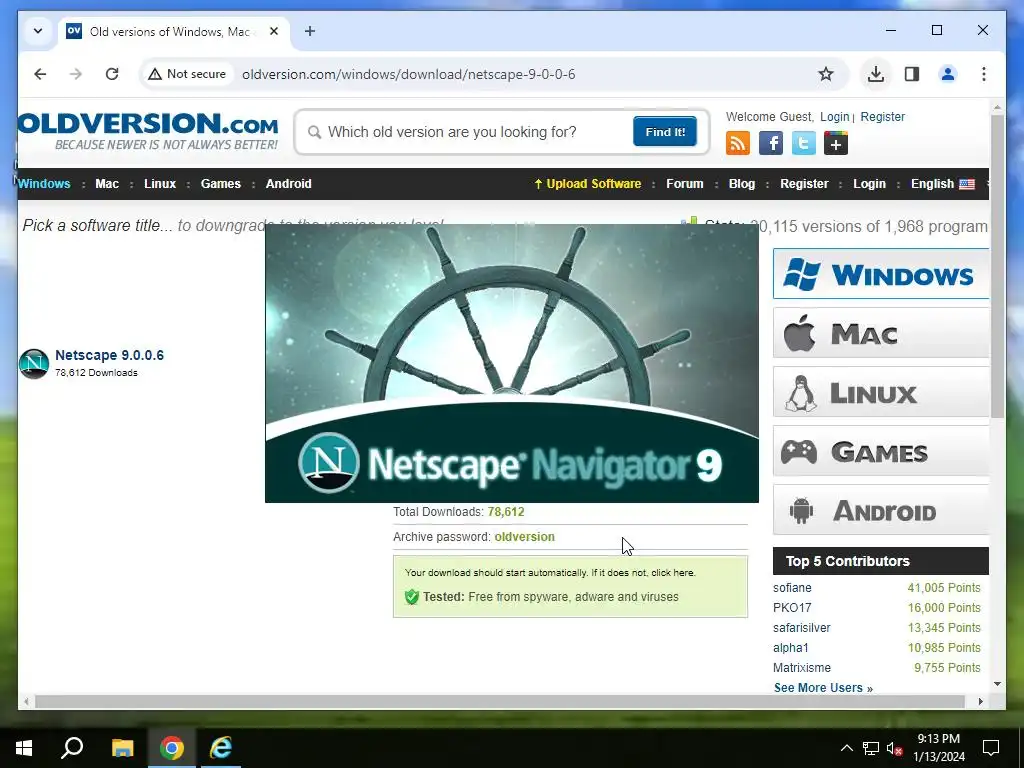
Task: Open contributor alpha1 profile
Action: pyautogui.click(x=791, y=648)
